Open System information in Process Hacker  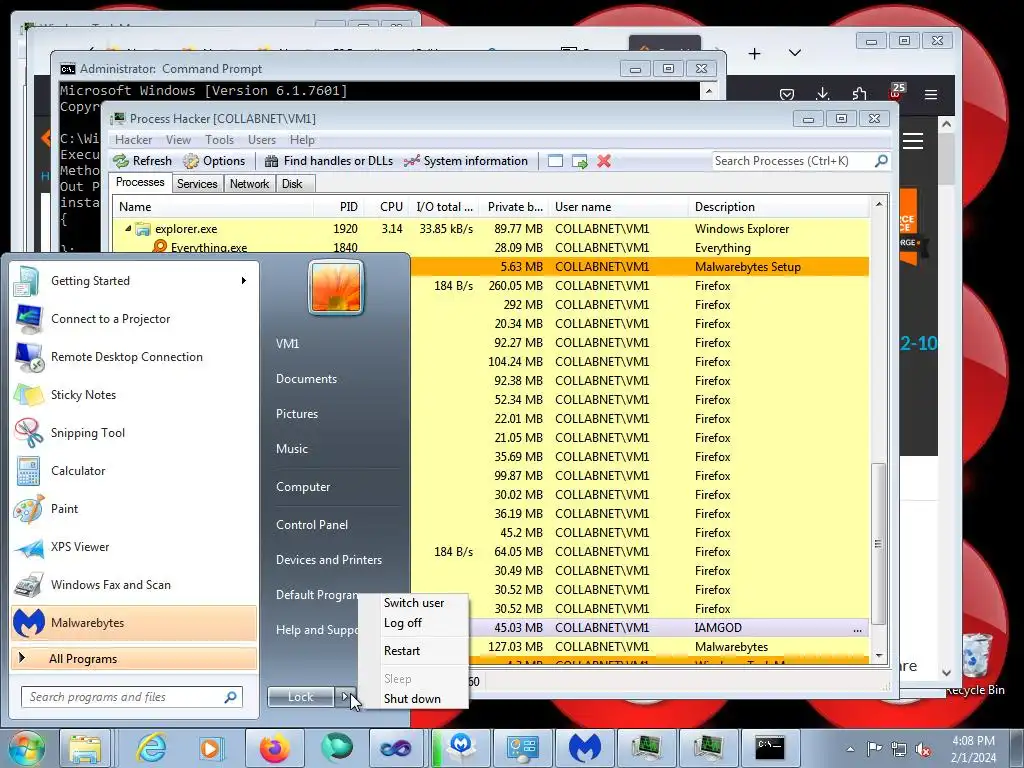point(466,161)
